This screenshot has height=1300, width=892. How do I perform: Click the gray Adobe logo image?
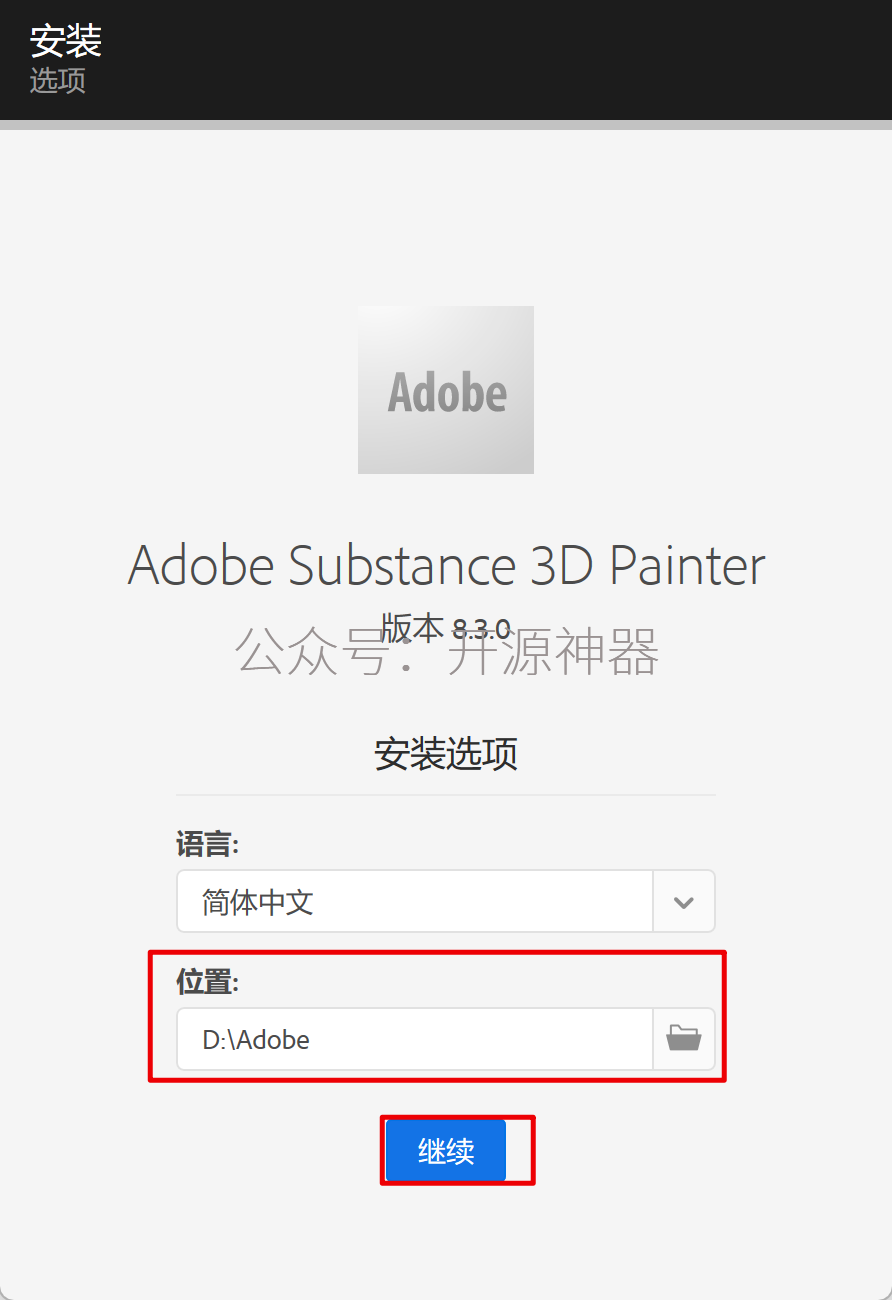pos(446,390)
